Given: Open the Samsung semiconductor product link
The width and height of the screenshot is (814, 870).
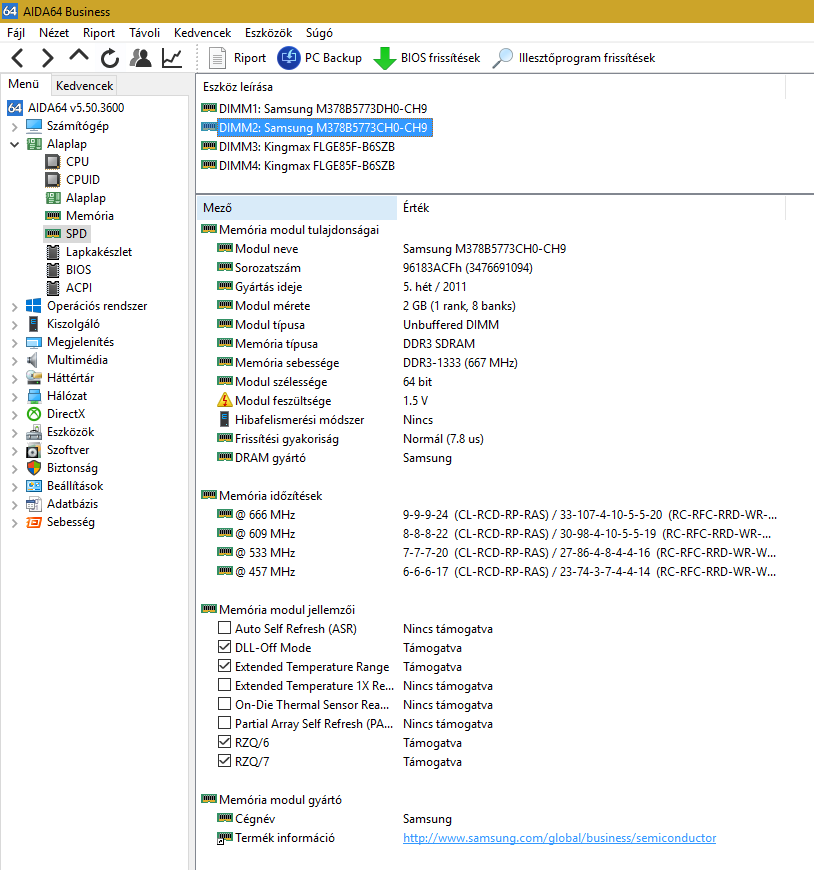Looking at the screenshot, I should (559, 838).
